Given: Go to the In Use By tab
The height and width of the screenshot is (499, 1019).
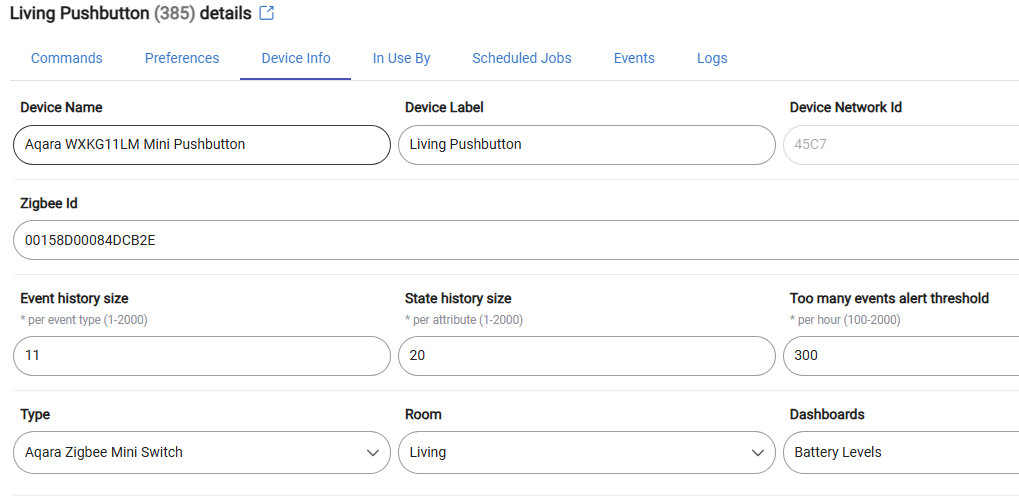Looking at the screenshot, I should [x=402, y=58].
